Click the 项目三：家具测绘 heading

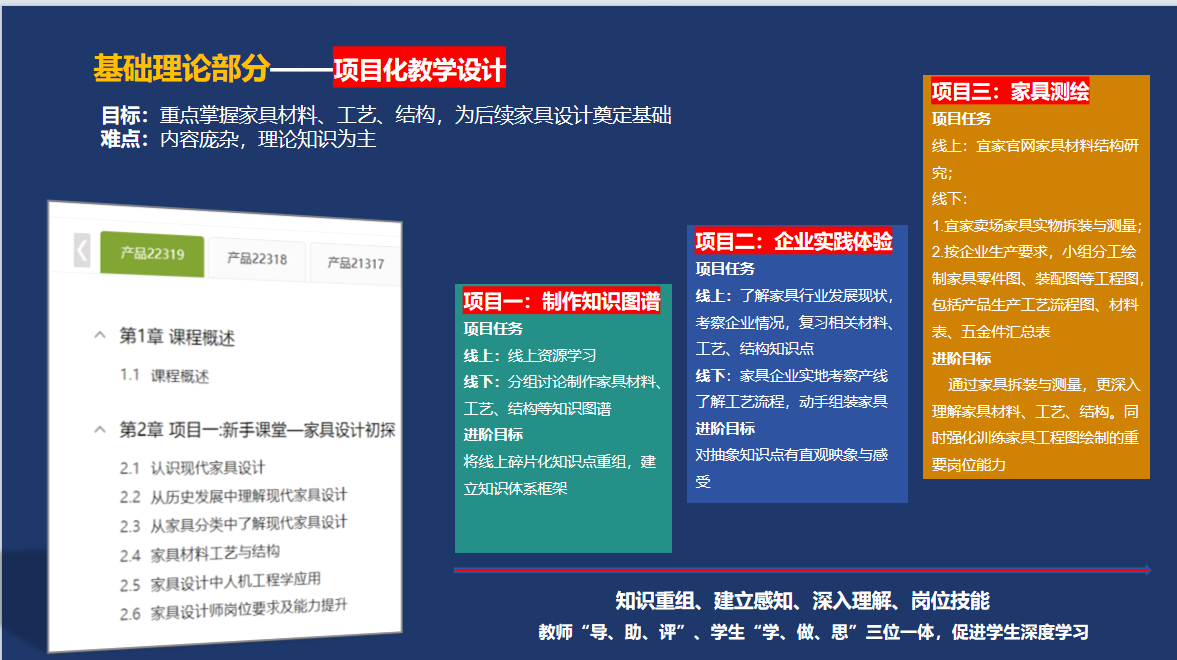pos(1010,92)
